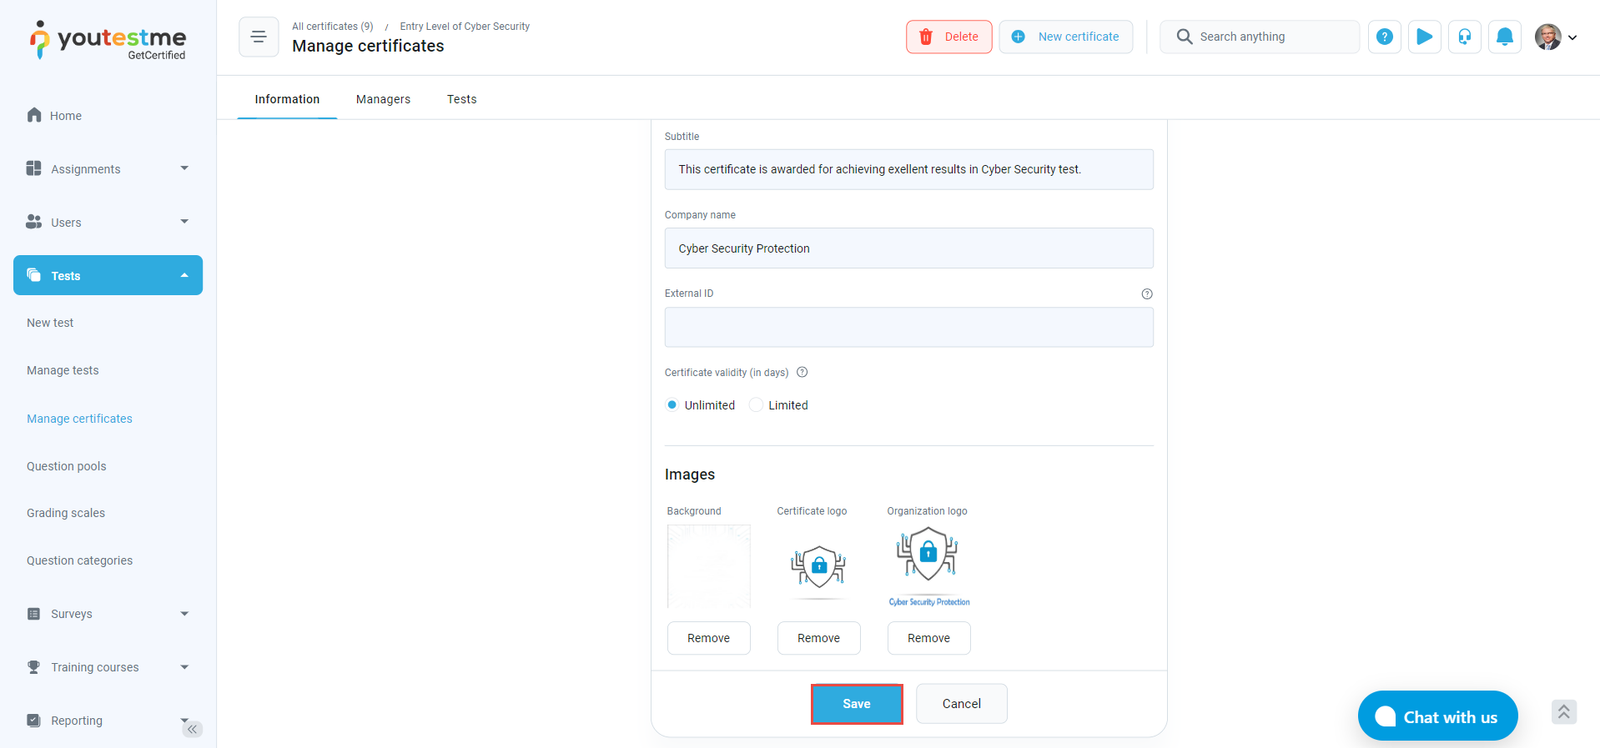Collapse the sidebar with double-chevron icon
Image resolution: width=1600 pixels, height=748 pixels.
(x=192, y=729)
